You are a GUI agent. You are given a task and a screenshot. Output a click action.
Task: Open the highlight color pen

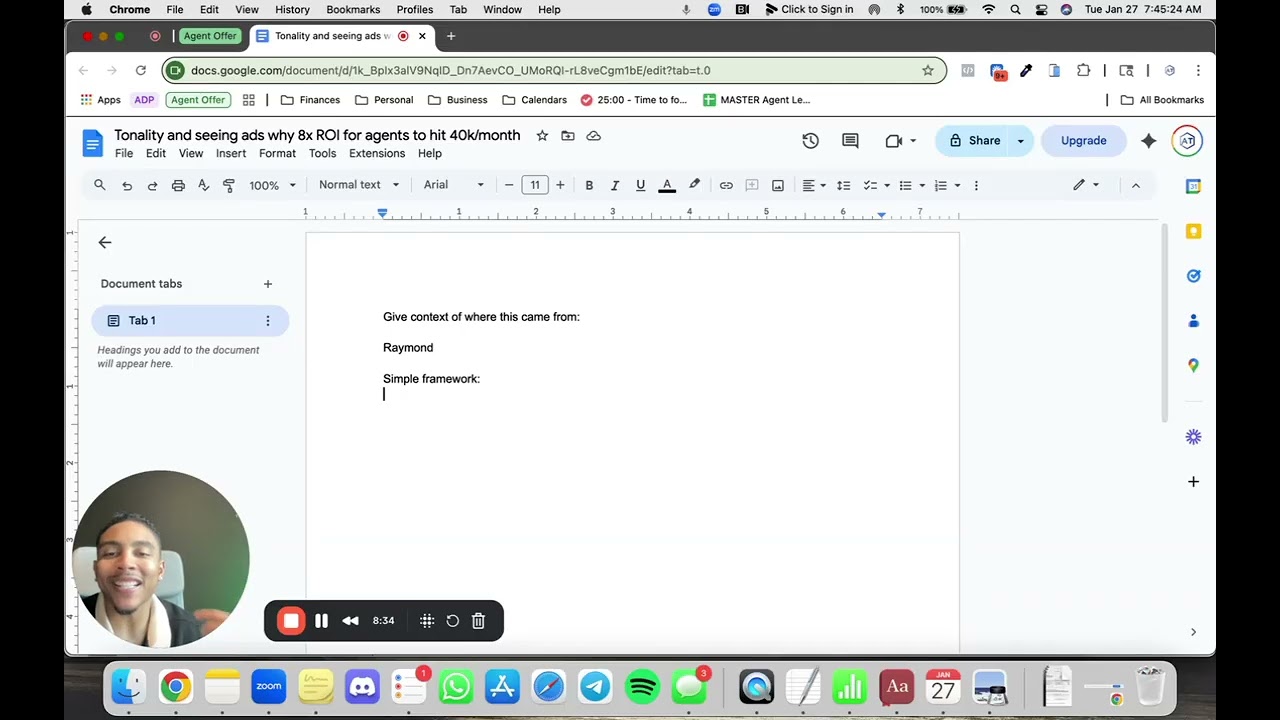[694, 185]
